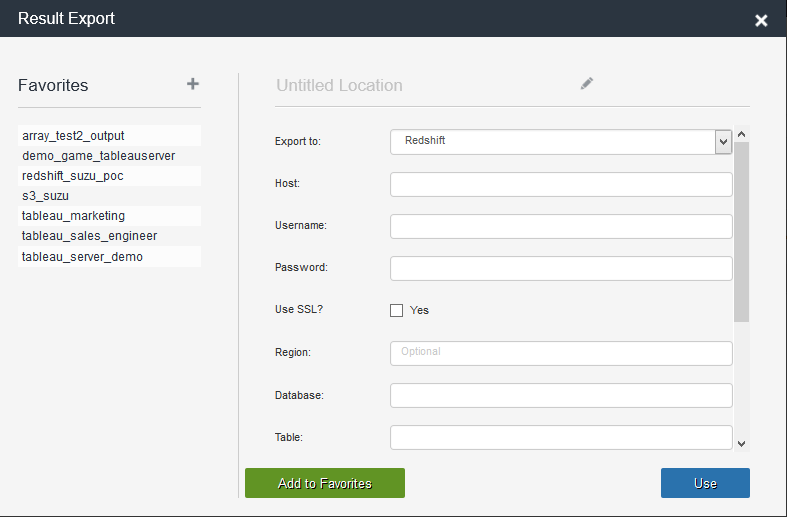The image size is (787, 517).
Task: Click the plus icon beside Favorites
Action: click(193, 84)
